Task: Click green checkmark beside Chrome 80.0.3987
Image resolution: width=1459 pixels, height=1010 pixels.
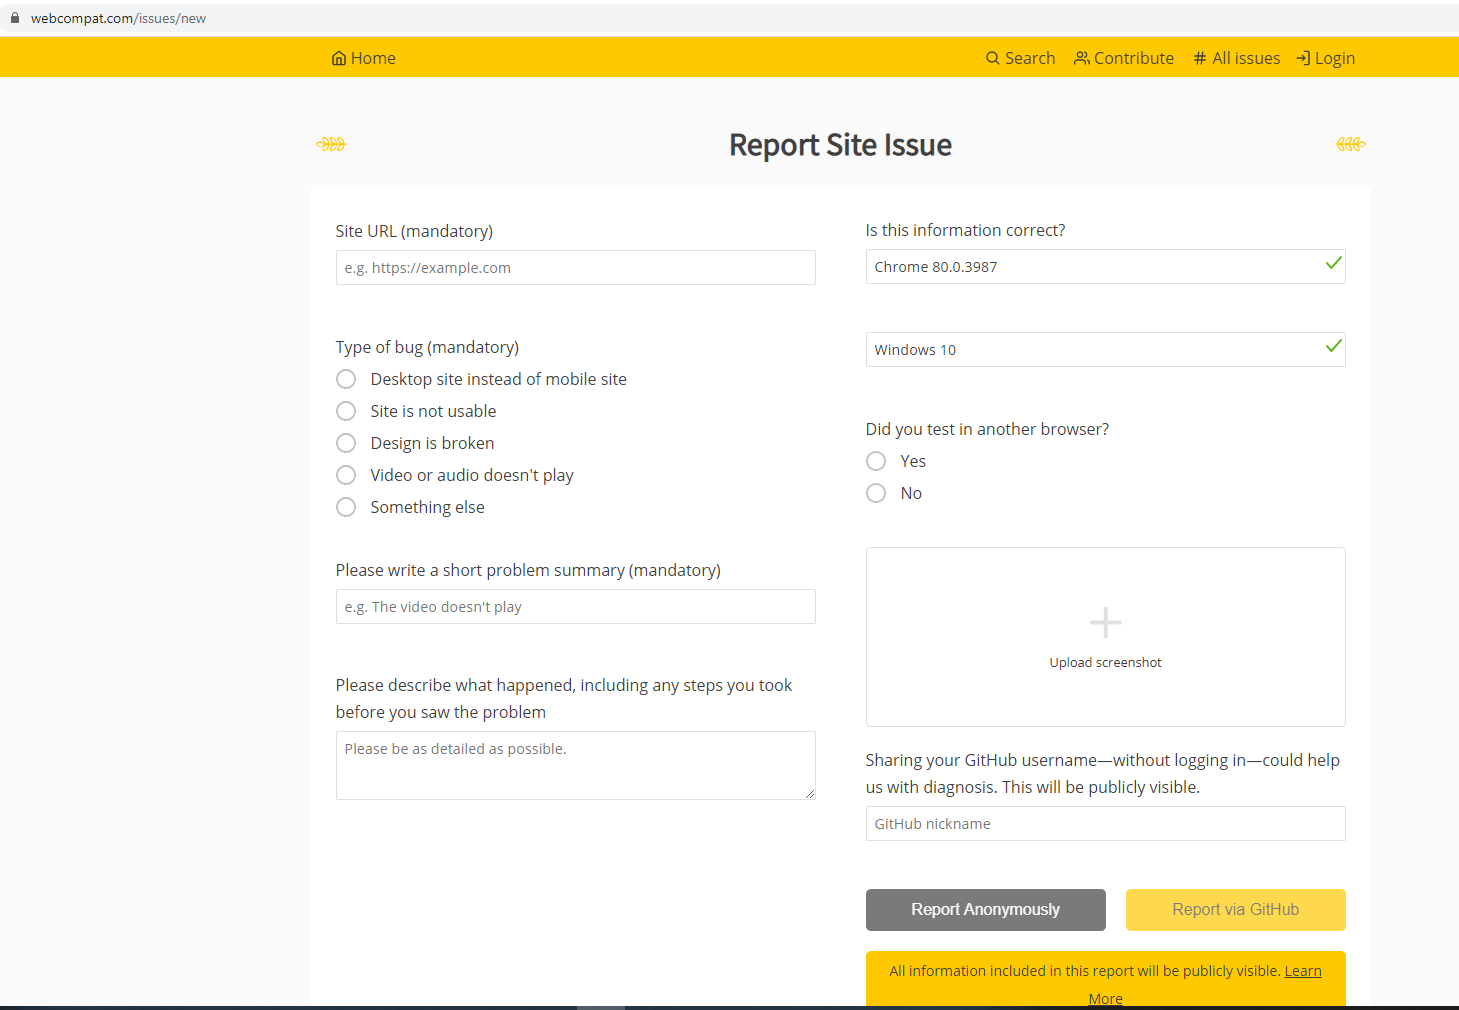Action: (1333, 263)
